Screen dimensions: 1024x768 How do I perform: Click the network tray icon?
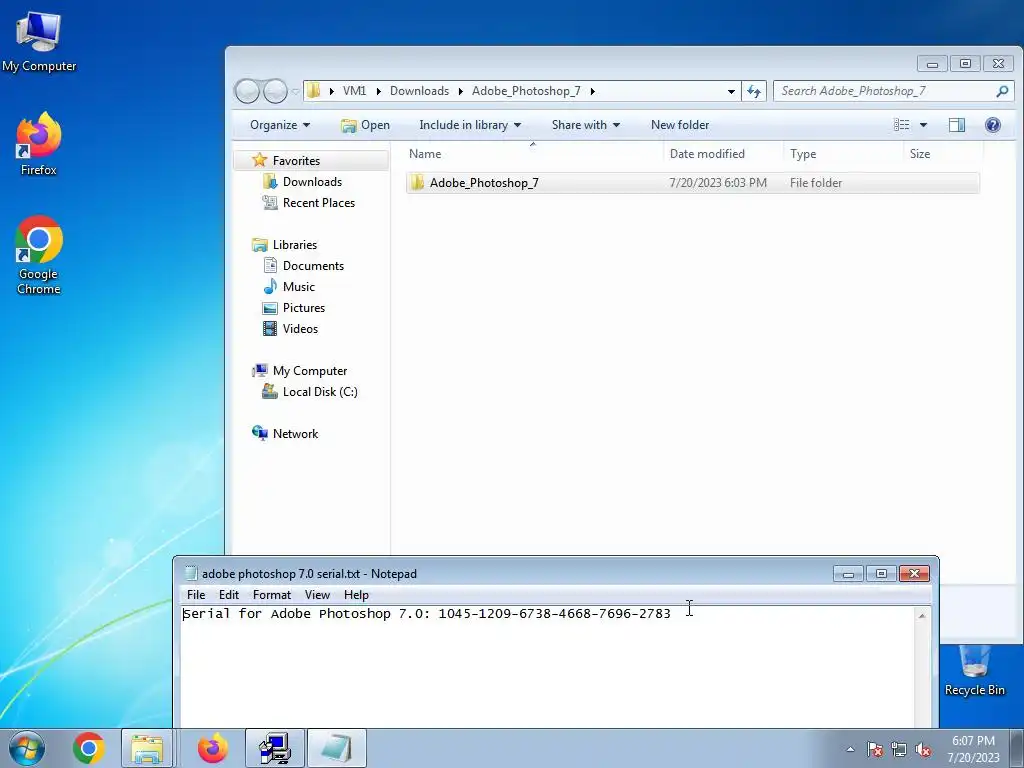(899, 749)
